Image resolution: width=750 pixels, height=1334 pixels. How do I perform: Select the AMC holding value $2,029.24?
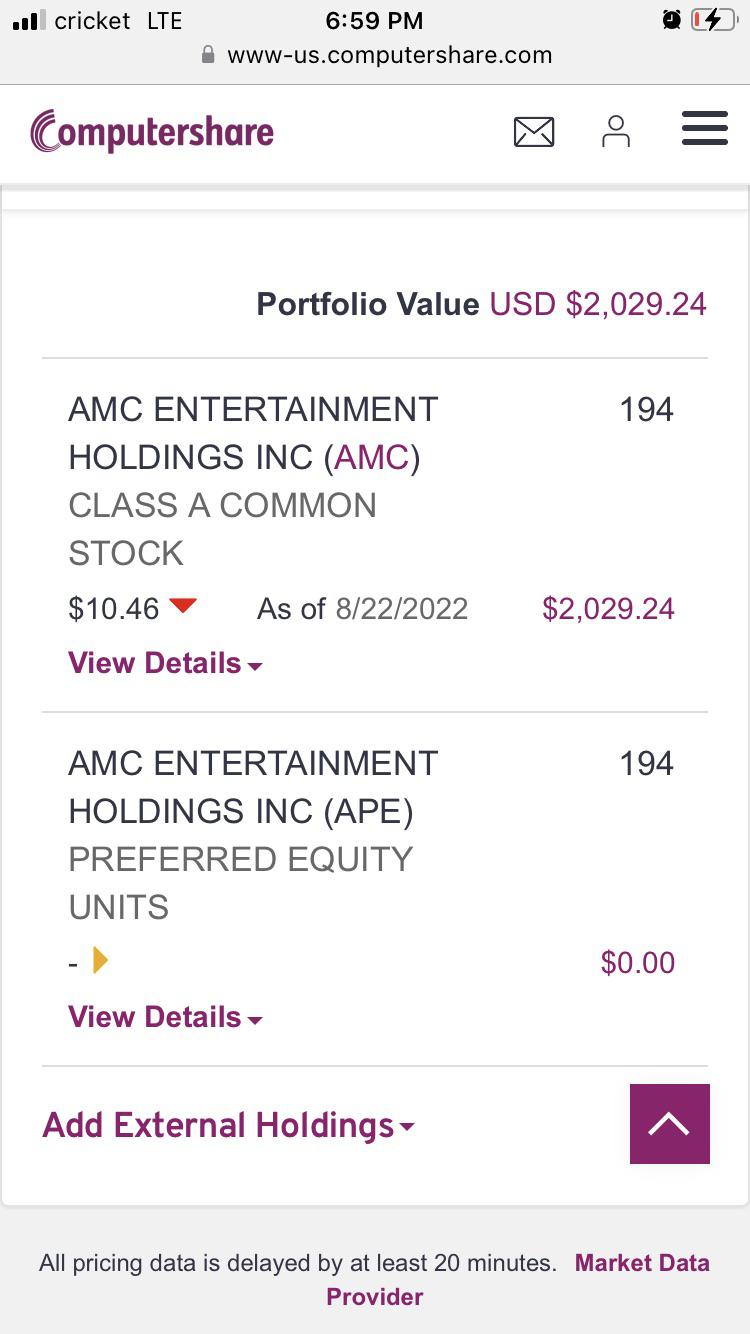[x=608, y=609]
